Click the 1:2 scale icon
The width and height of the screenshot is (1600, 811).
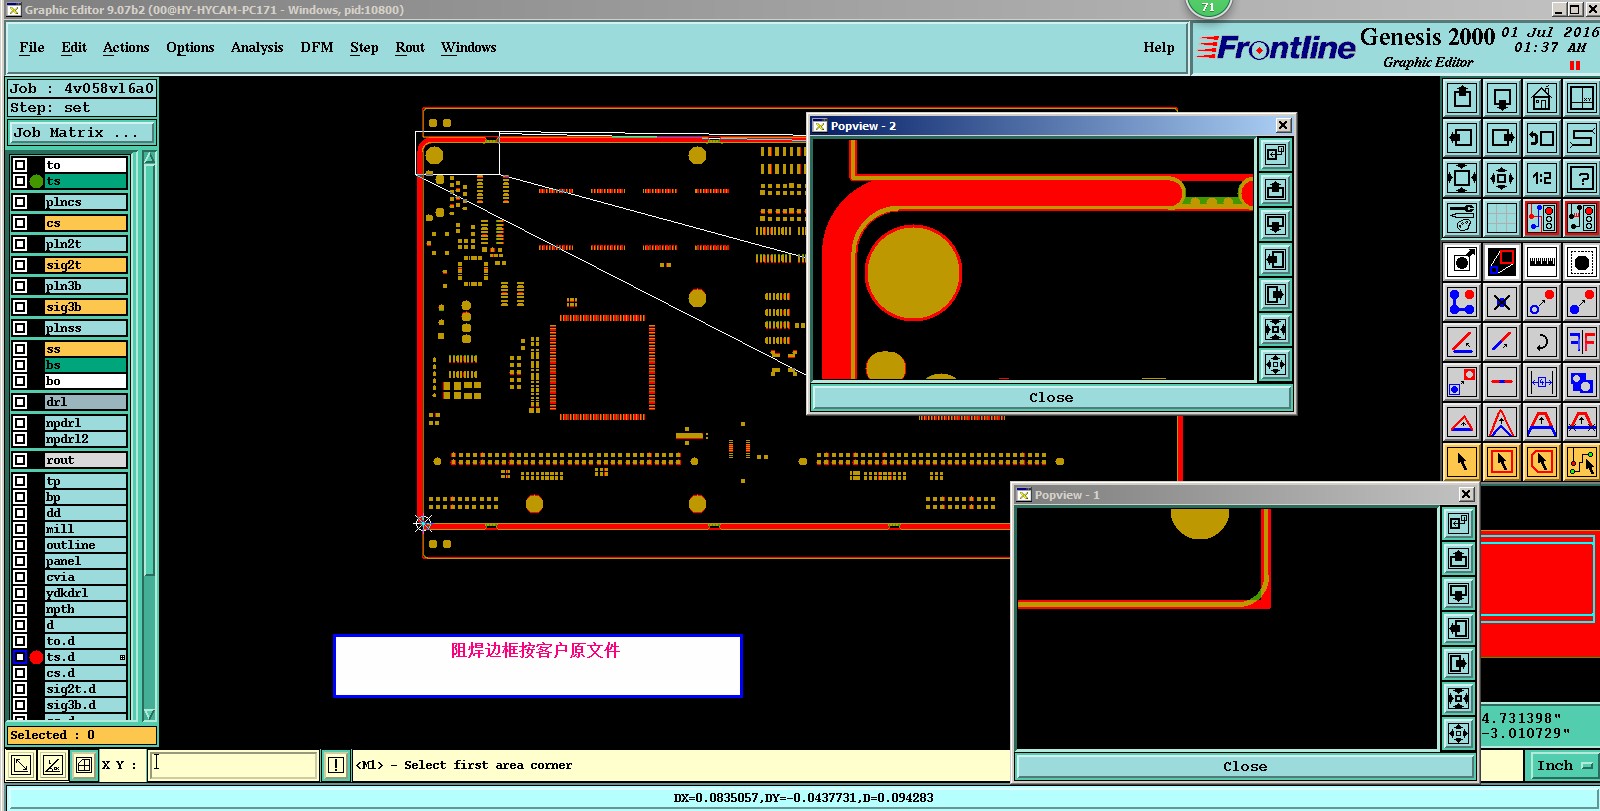tap(1542, 179)
